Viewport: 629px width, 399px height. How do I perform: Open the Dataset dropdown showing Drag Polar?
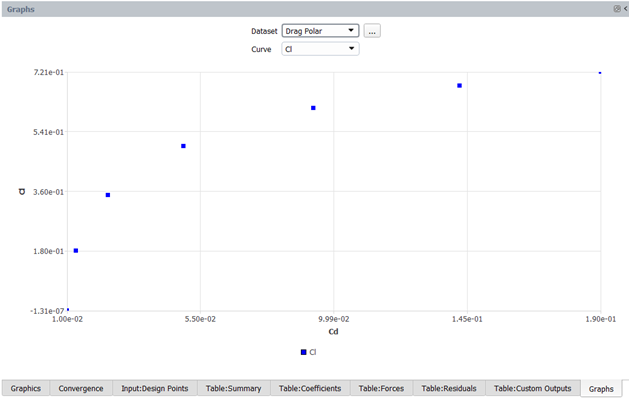[x=320, y=31]
